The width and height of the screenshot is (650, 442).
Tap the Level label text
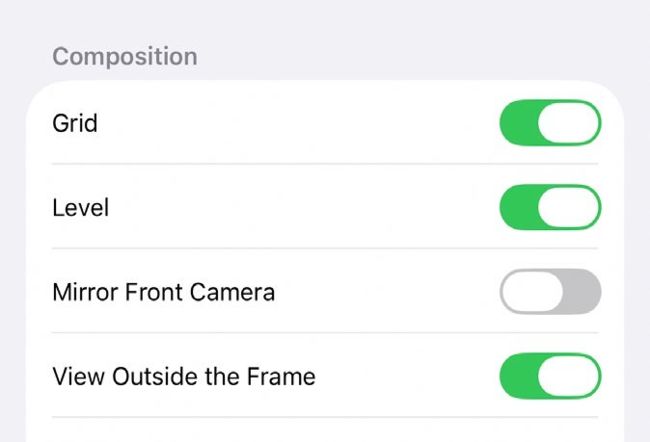(80, 208)
